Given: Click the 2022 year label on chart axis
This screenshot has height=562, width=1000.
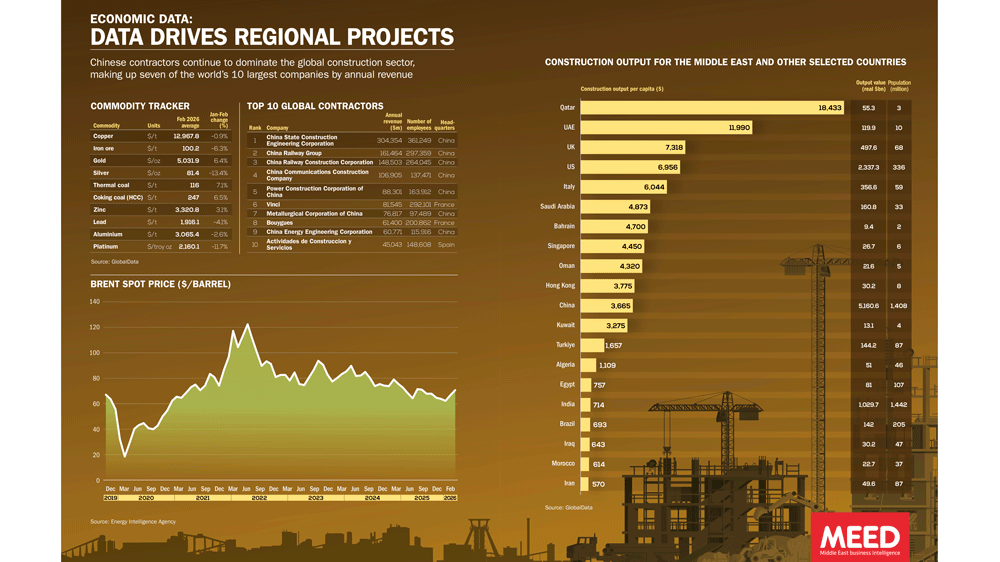Looking at the screenshot, I should pos(259,497).
